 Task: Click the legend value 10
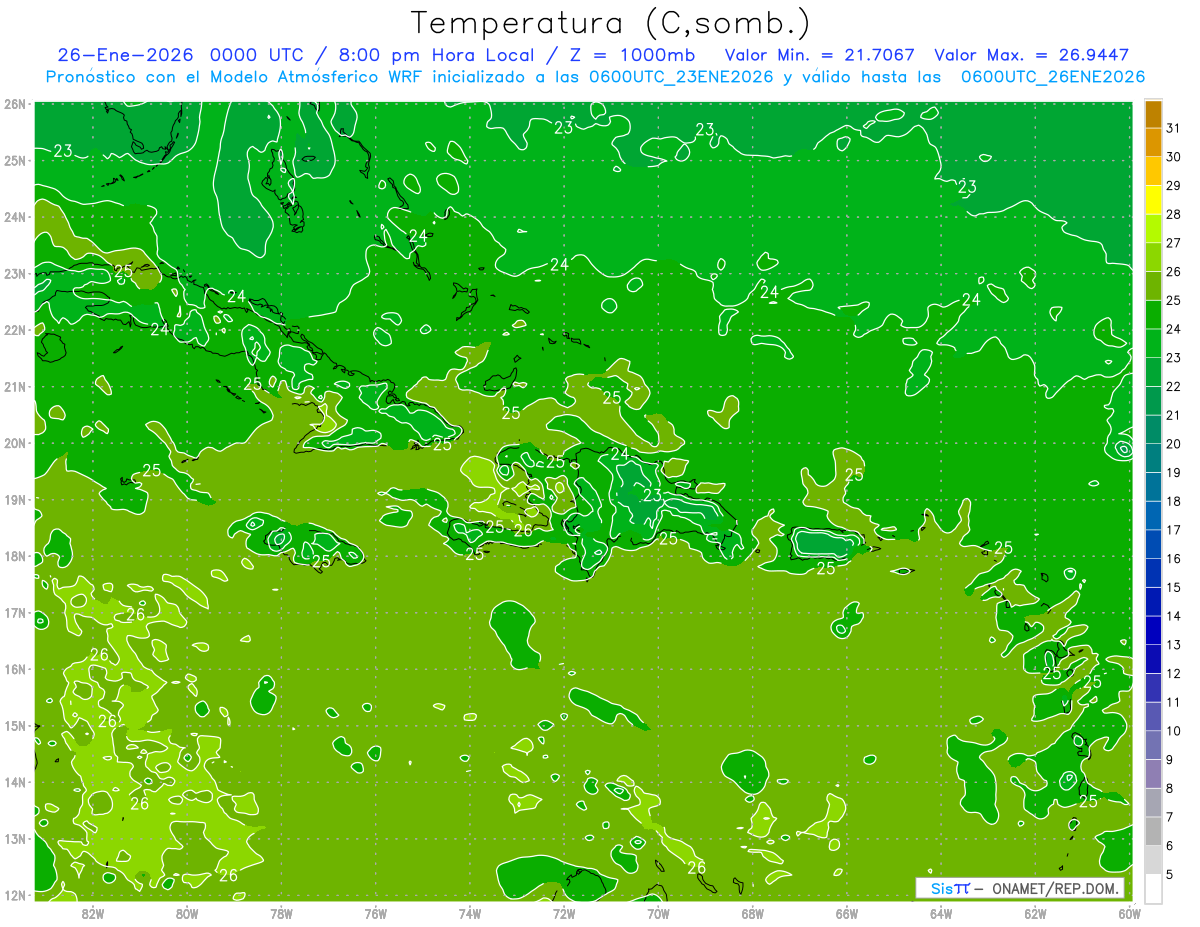click(x=1173, y=731)
